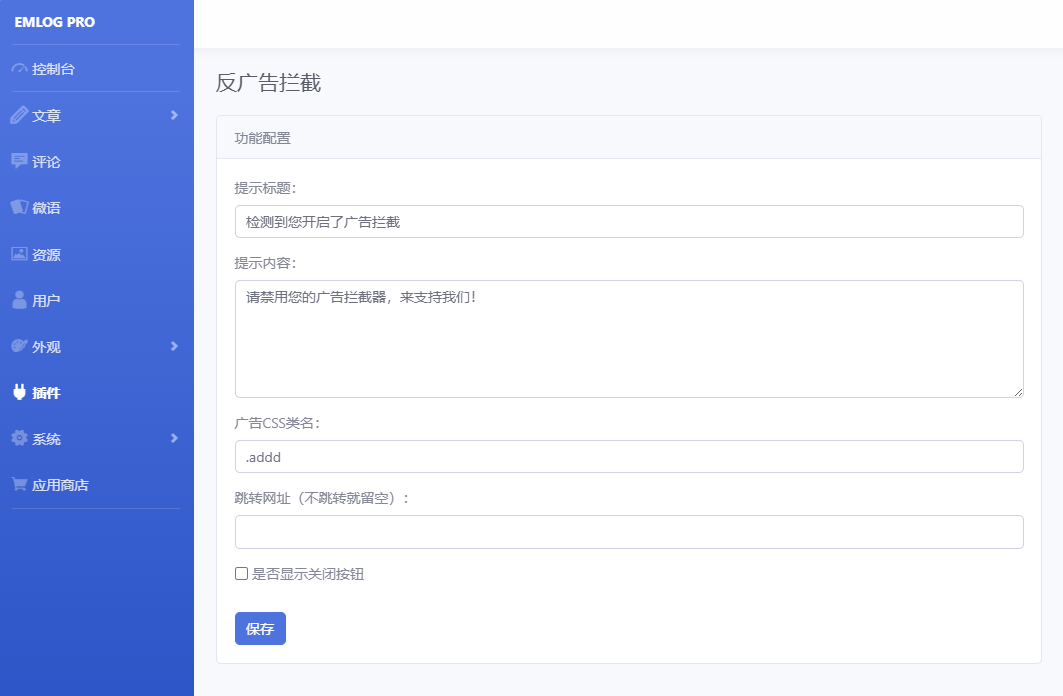
Task: Click the 评论 comment bubble icon
Action: click(19, 161)
